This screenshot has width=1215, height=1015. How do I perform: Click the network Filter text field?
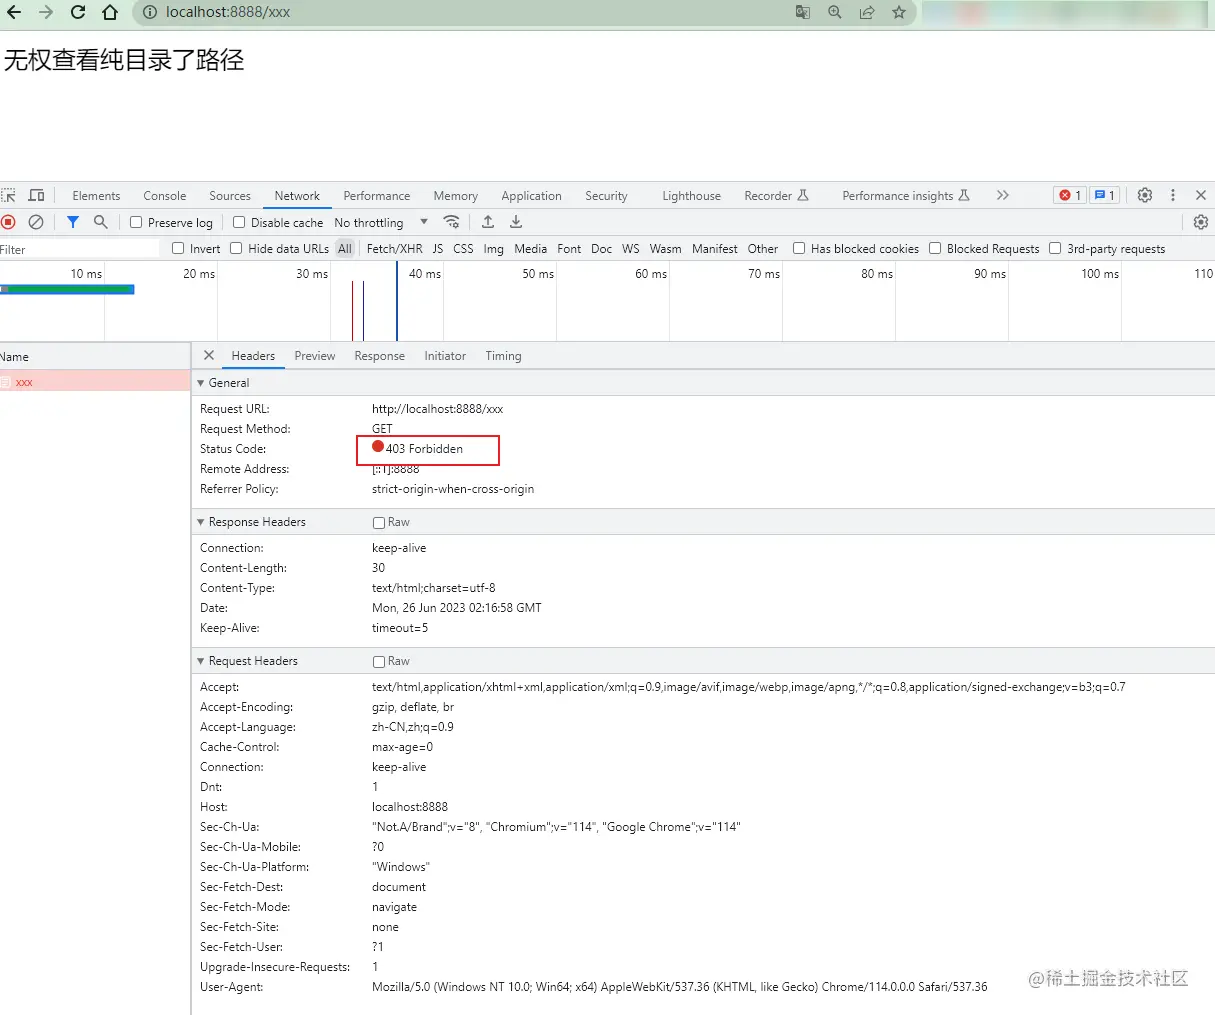[x=80, y=249]
